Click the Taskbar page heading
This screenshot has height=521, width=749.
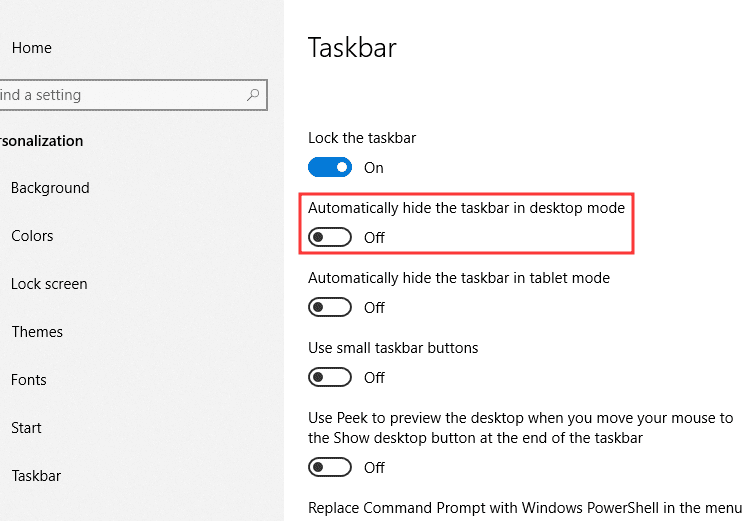pos(353,48)
